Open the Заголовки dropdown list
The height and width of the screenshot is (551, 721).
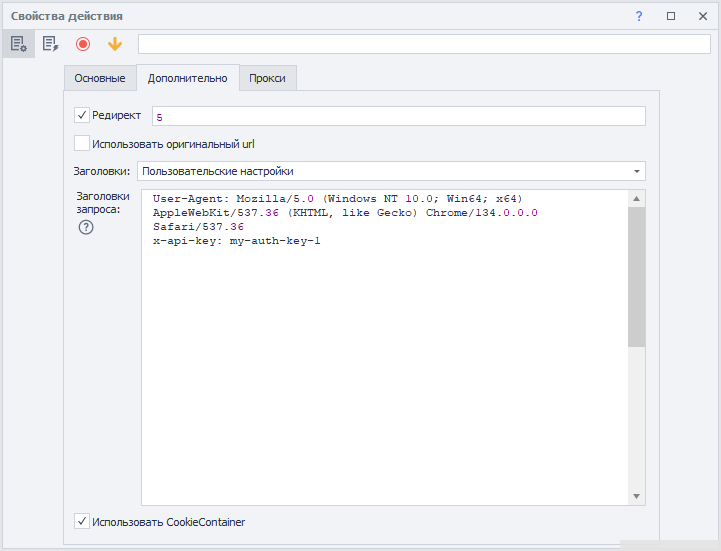tap(637, 171)
